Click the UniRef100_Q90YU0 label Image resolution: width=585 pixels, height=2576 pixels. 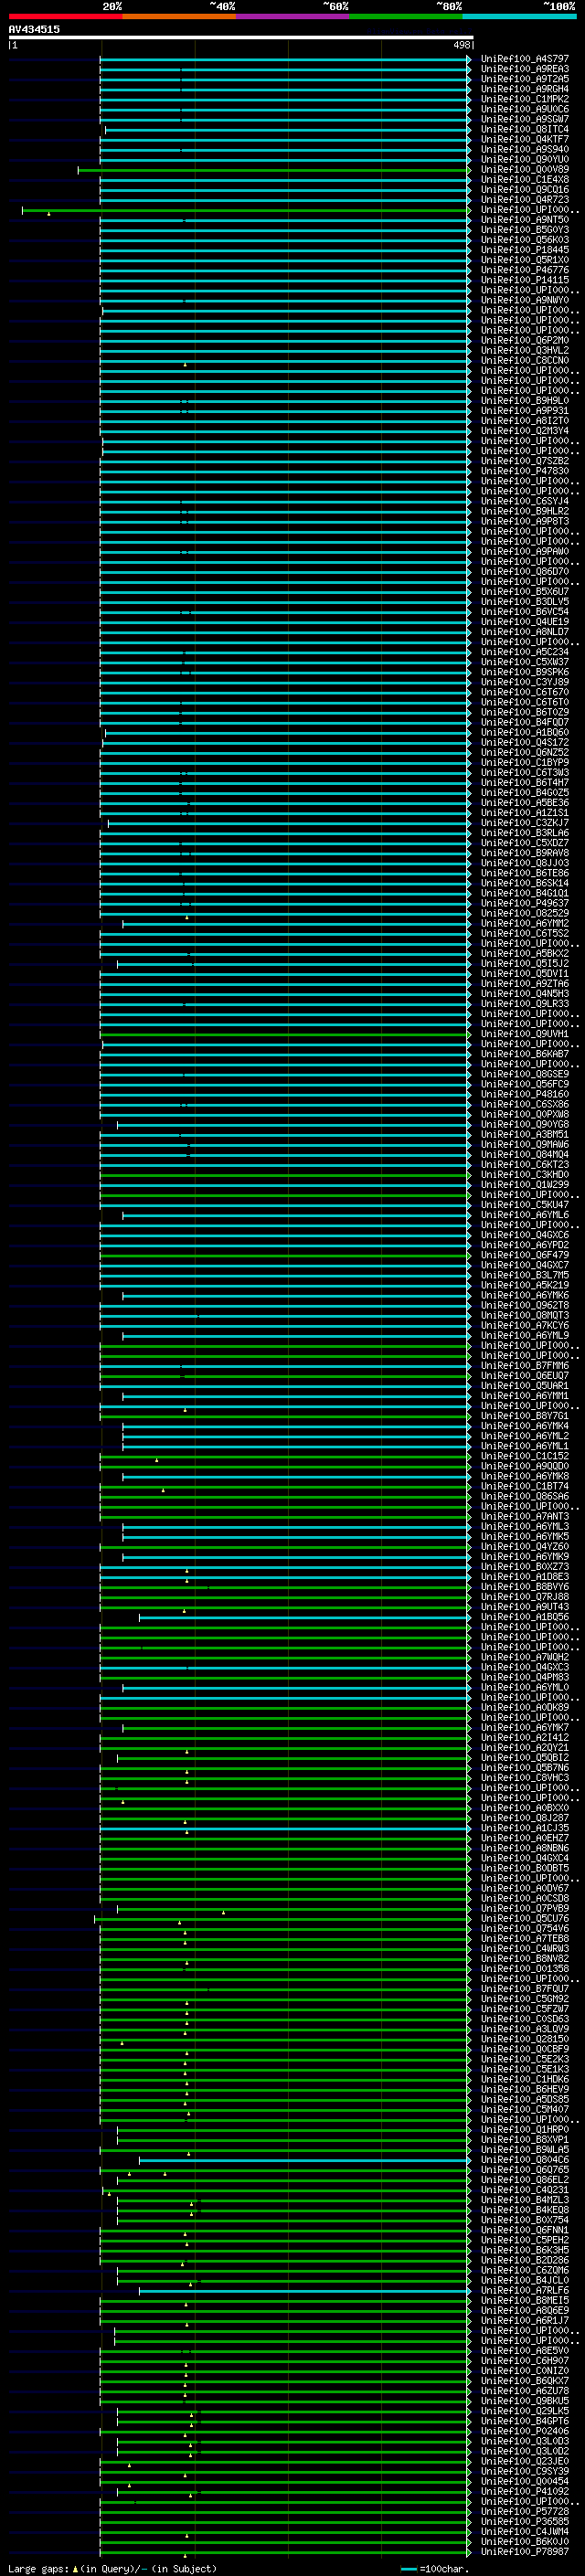pyautogui.click(x=524, y=159)
